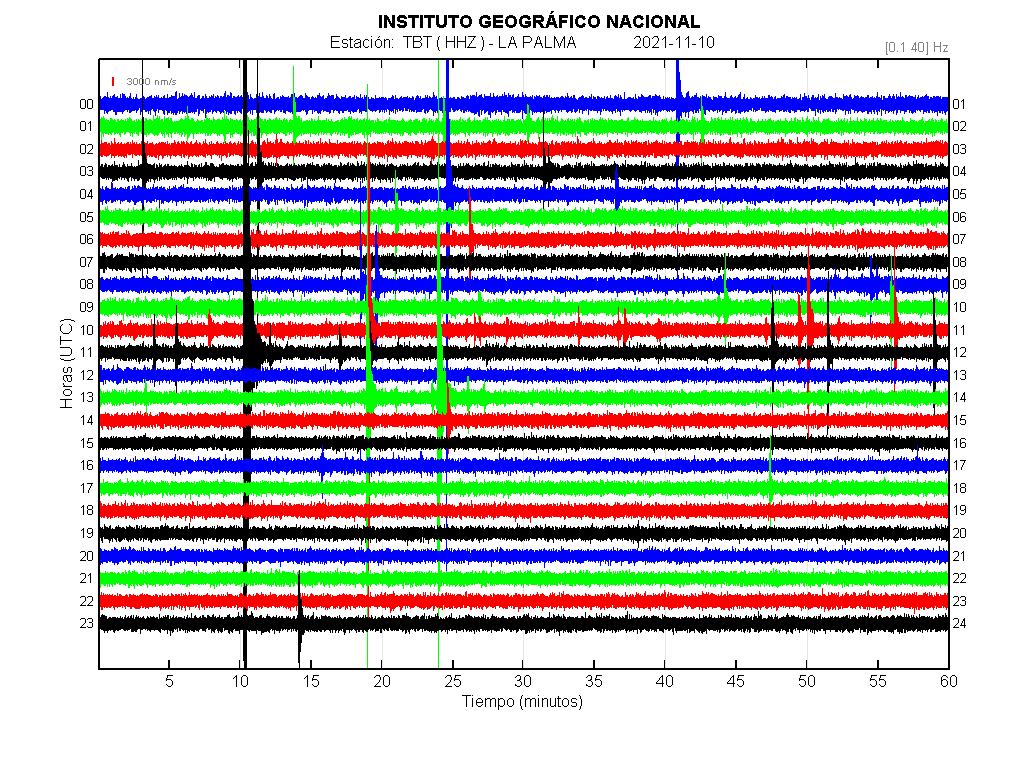The width and height of the screenshot is (1025, 768).
Task: Click the right-axis hour label 24
Action: tap(959, 624)
